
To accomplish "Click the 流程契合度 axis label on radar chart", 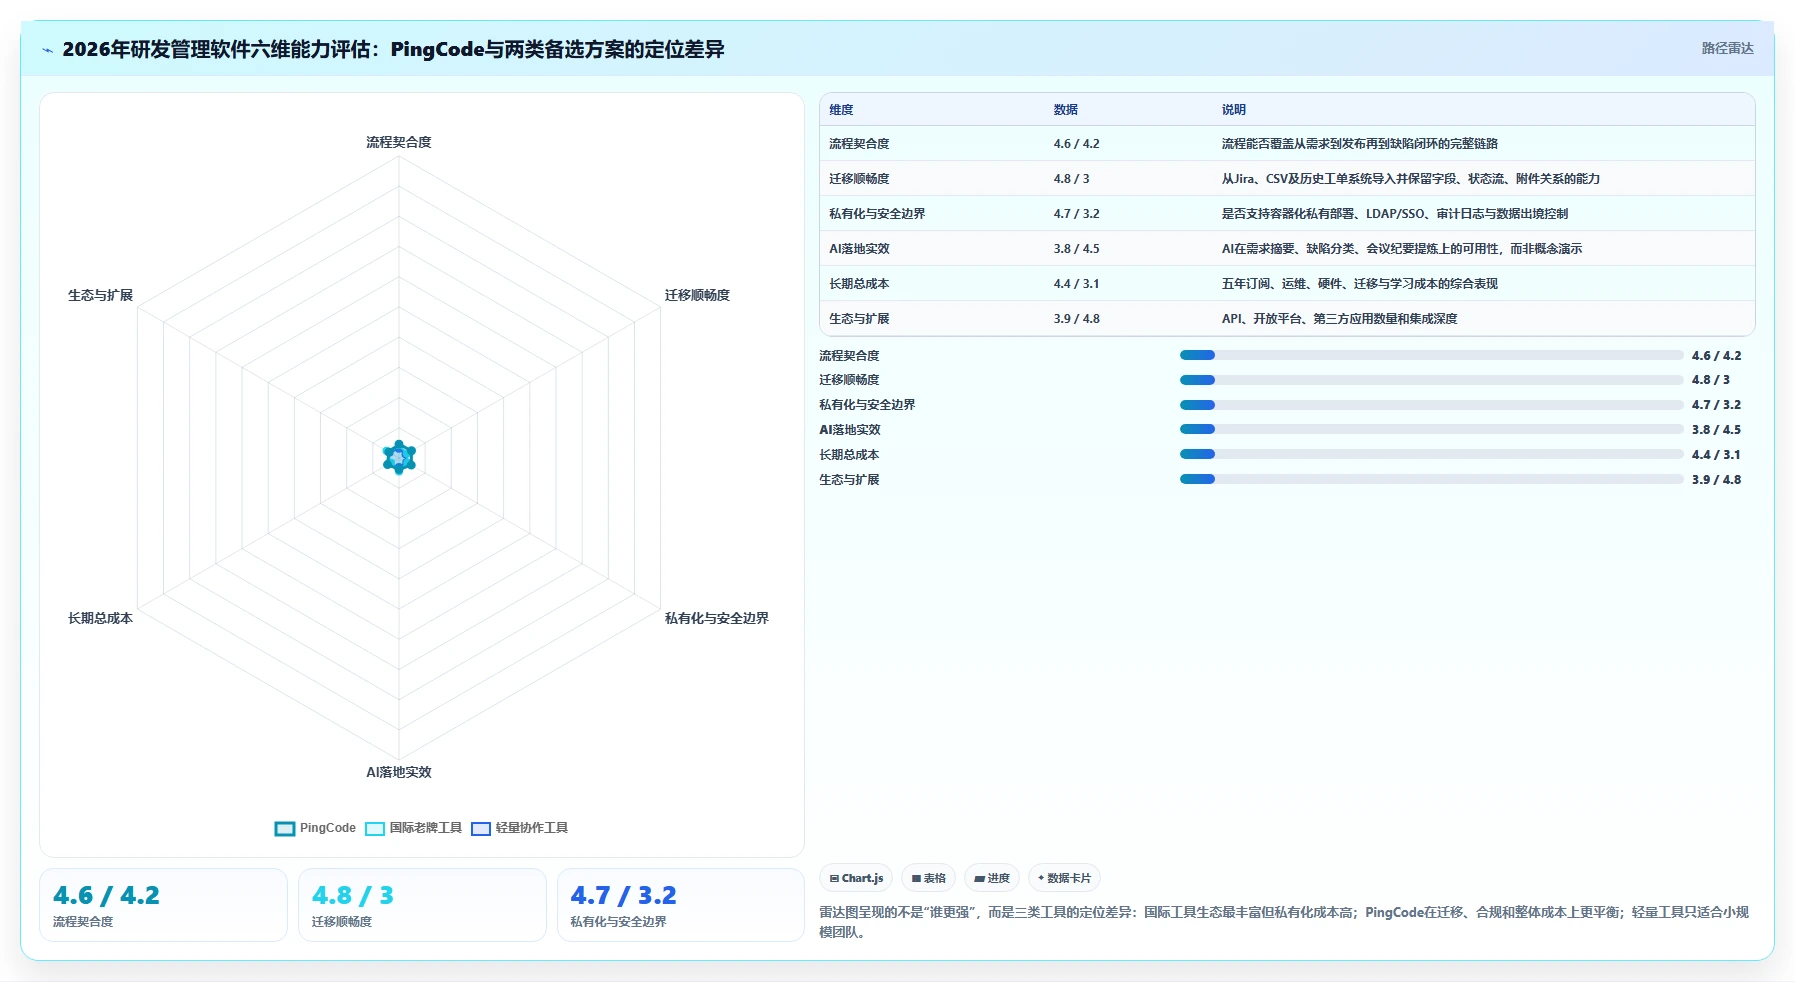I will (399, 142).
